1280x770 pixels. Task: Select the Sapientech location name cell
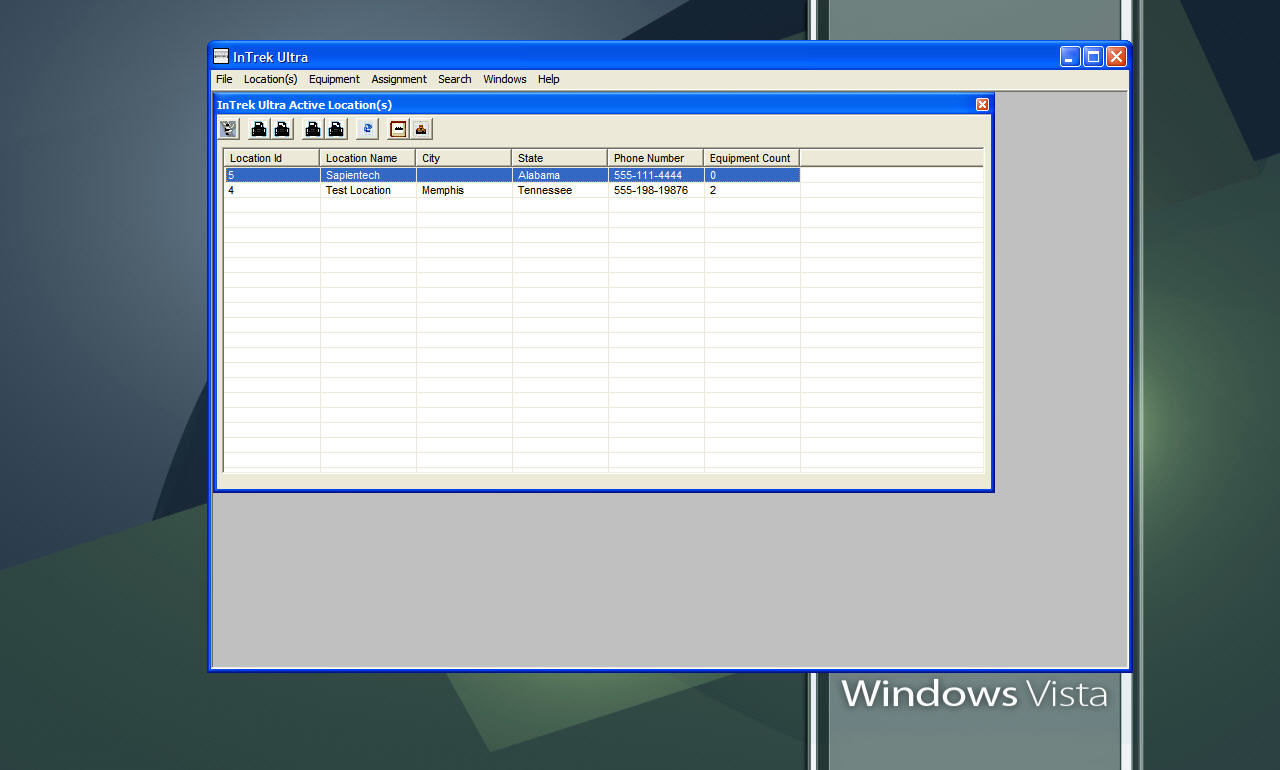point(368,175)
